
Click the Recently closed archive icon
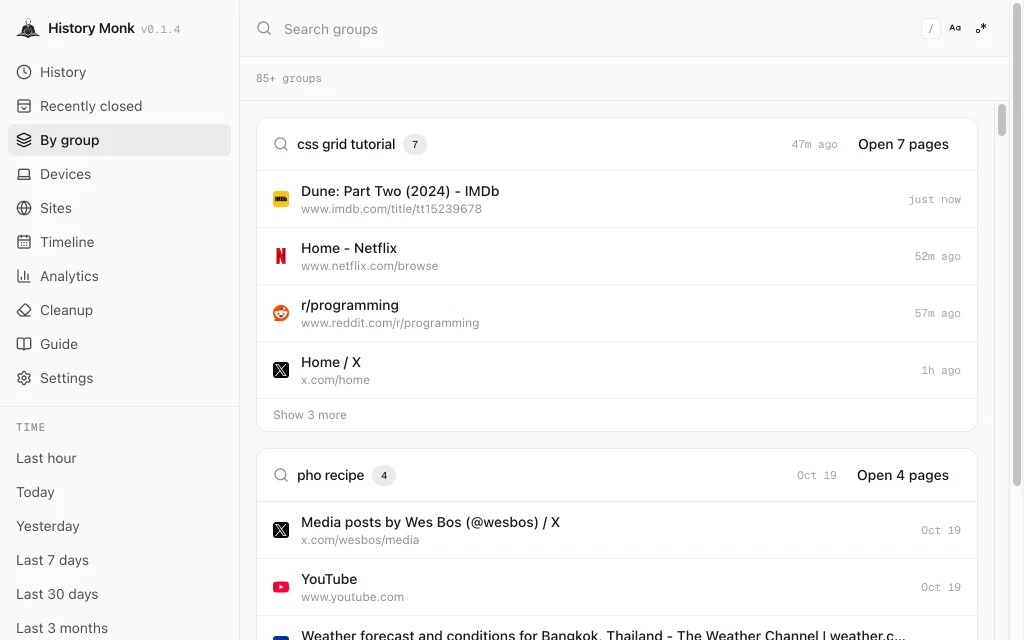(x=24, y=106)
